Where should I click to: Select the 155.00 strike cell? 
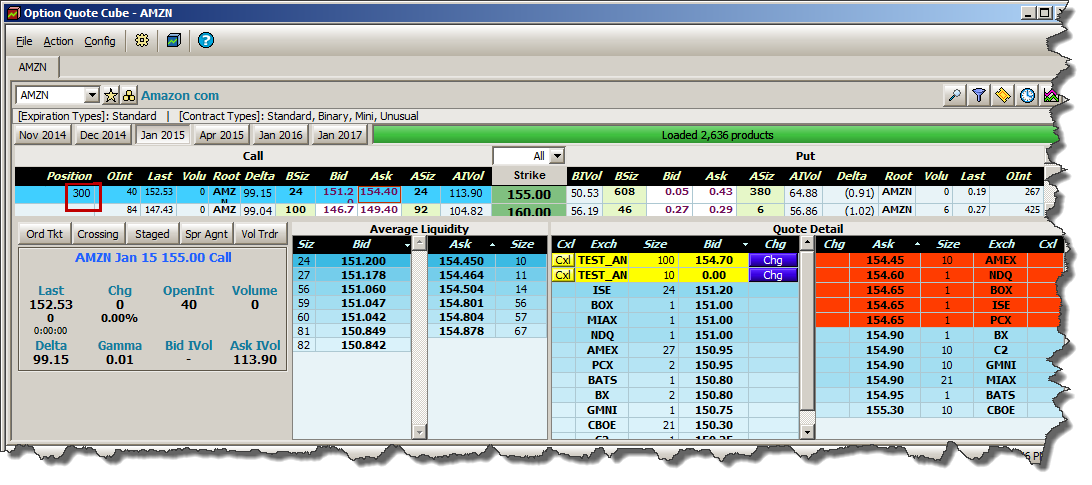coord(529,194)
